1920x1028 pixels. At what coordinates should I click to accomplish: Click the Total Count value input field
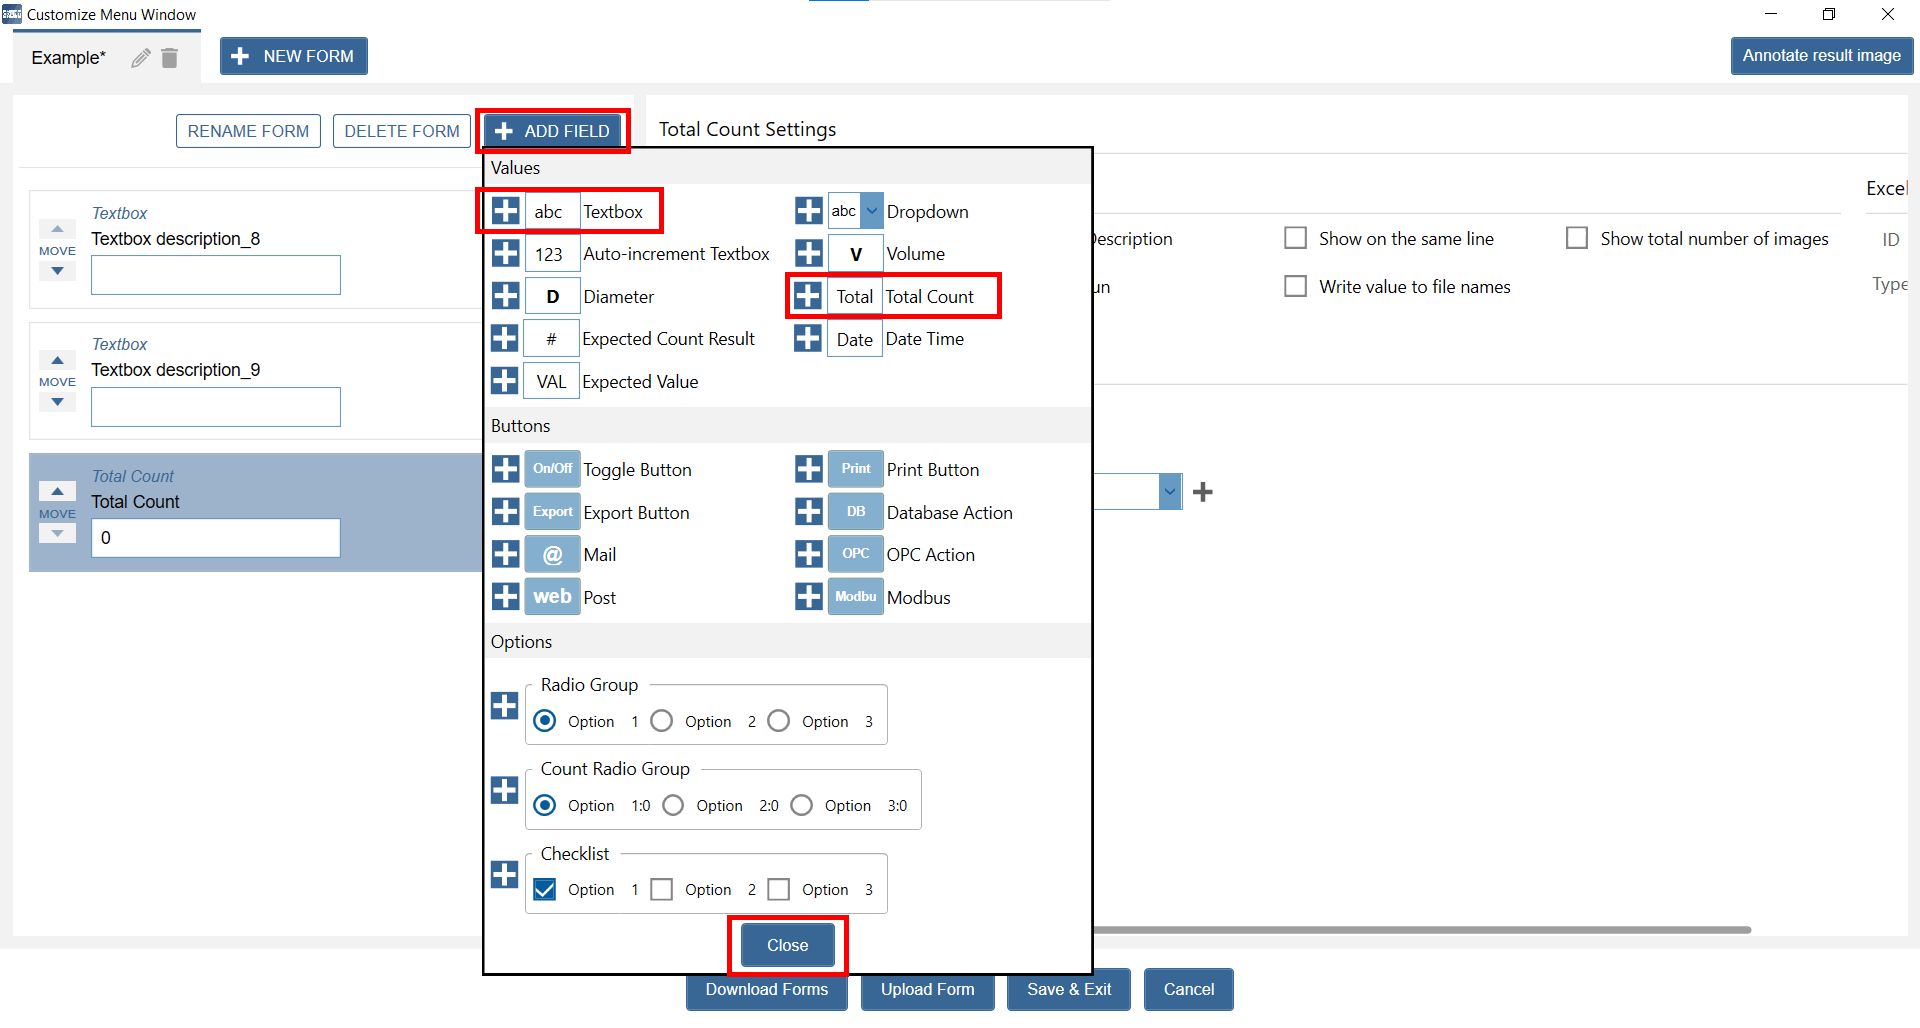pos(215,538)
